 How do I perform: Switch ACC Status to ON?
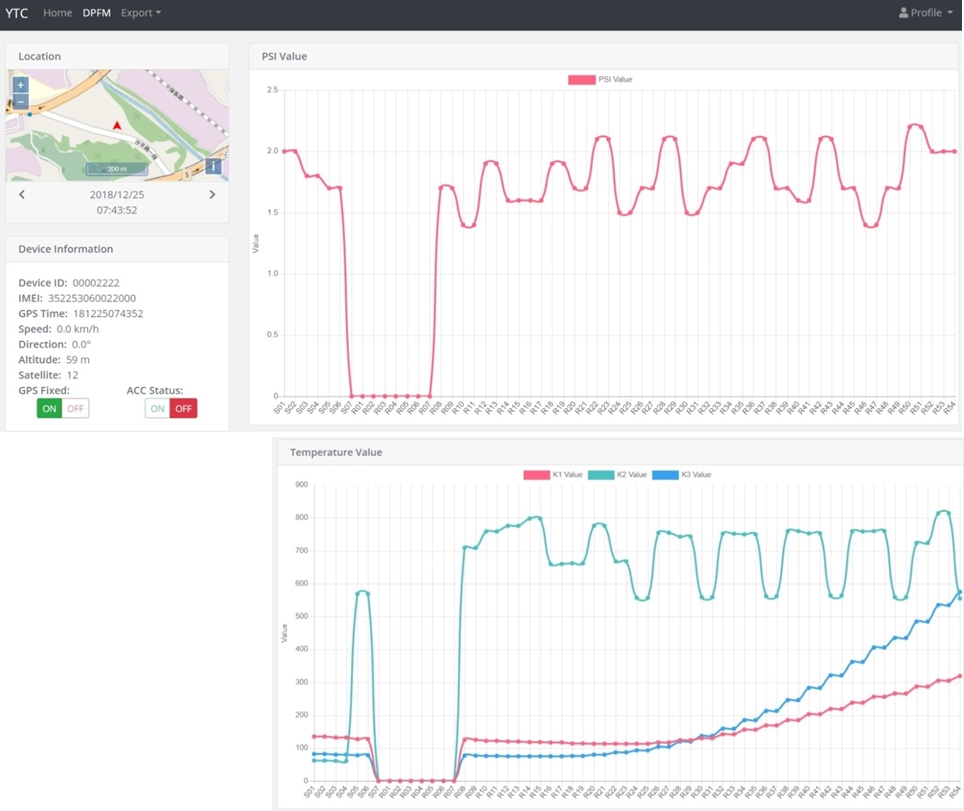point(157,408)
